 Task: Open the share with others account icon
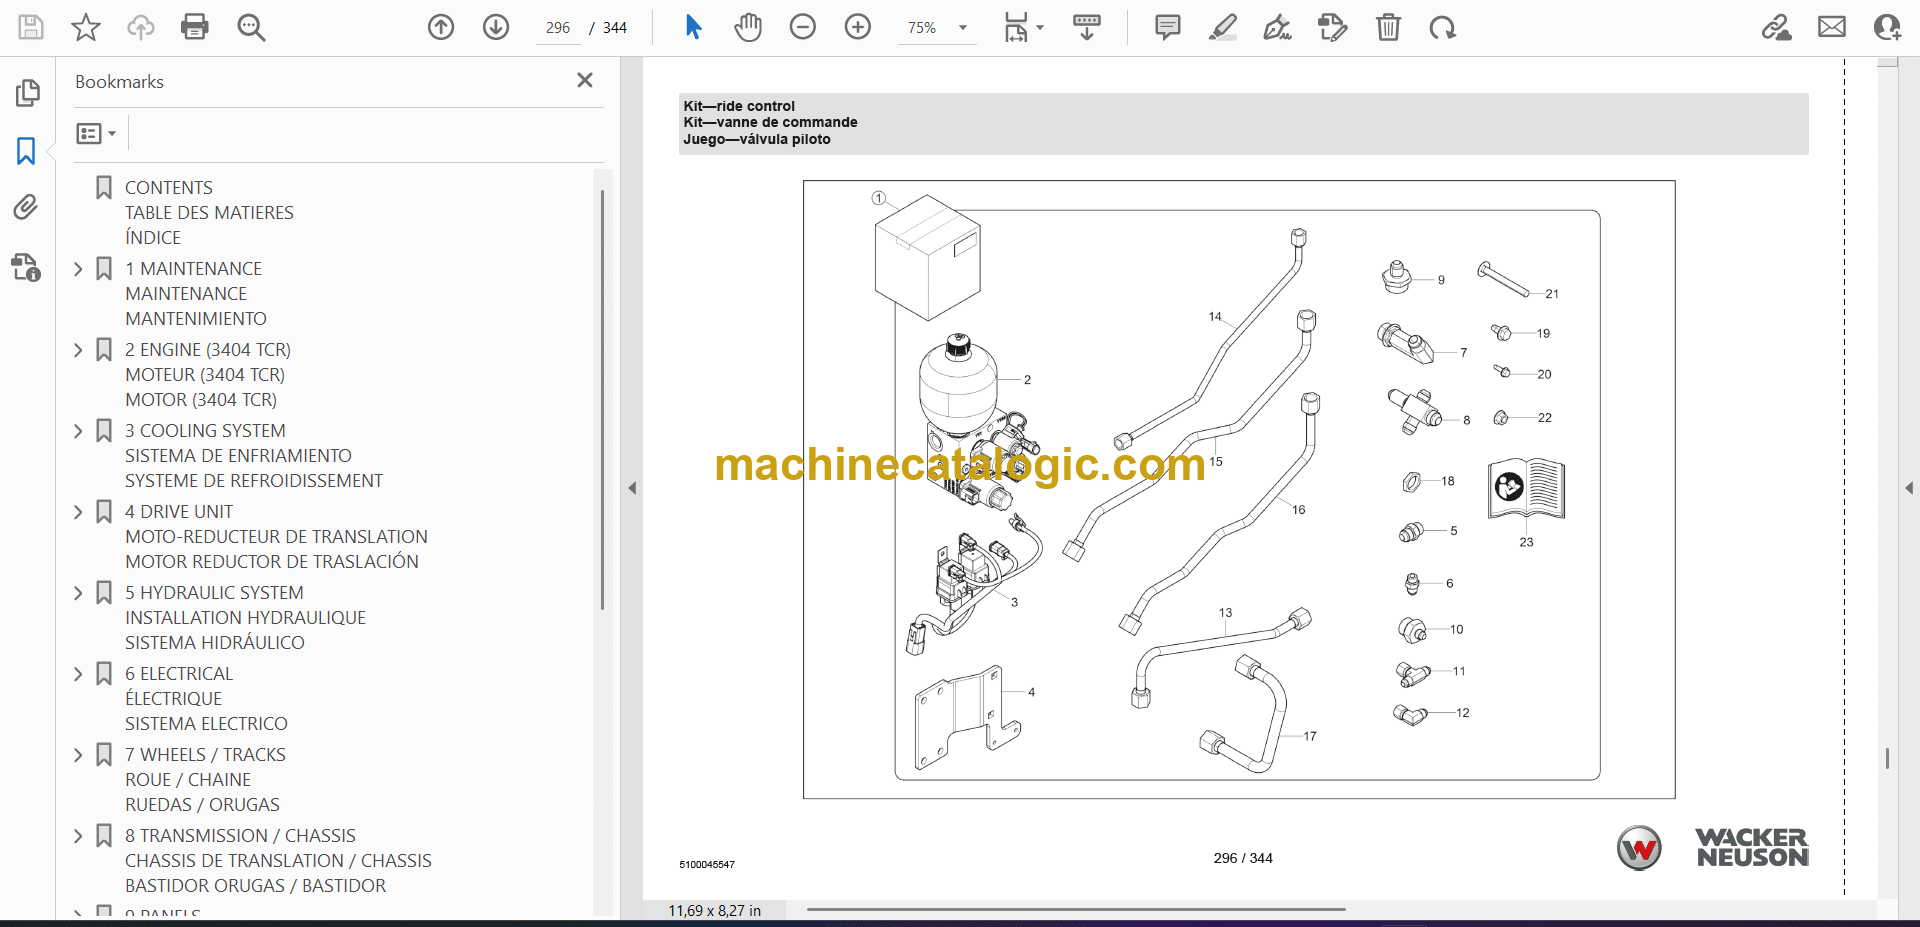click(1887, 27)
